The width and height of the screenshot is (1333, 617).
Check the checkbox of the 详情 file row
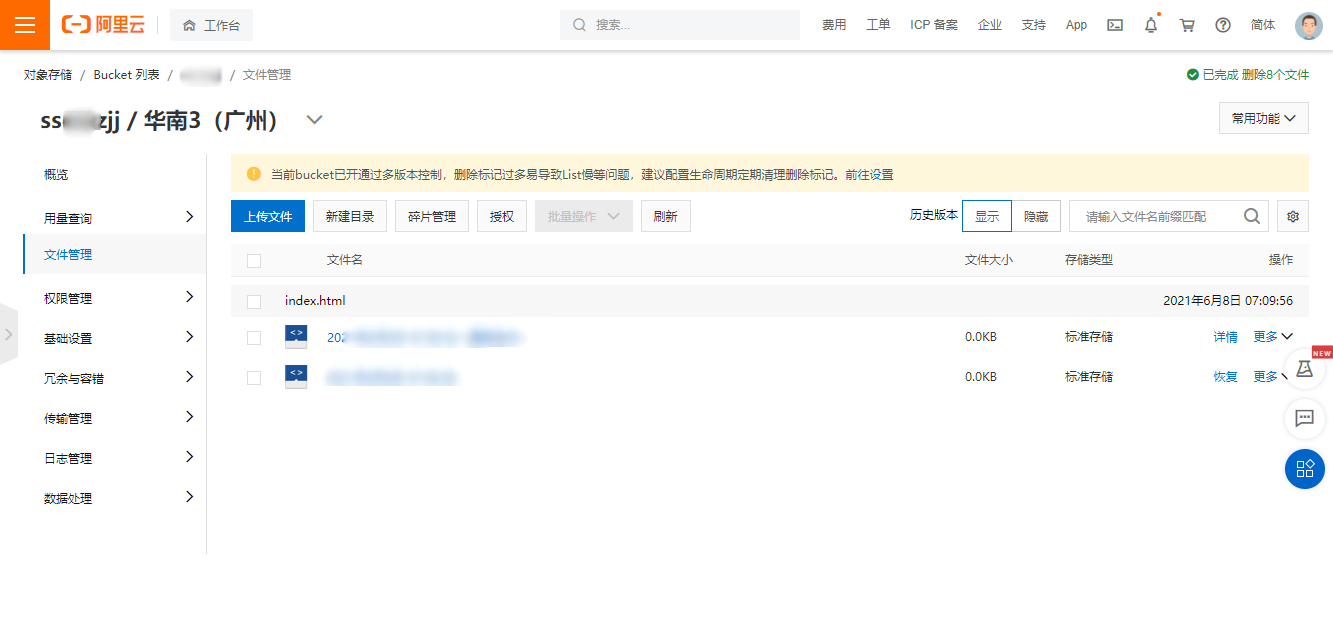[254, 338]
